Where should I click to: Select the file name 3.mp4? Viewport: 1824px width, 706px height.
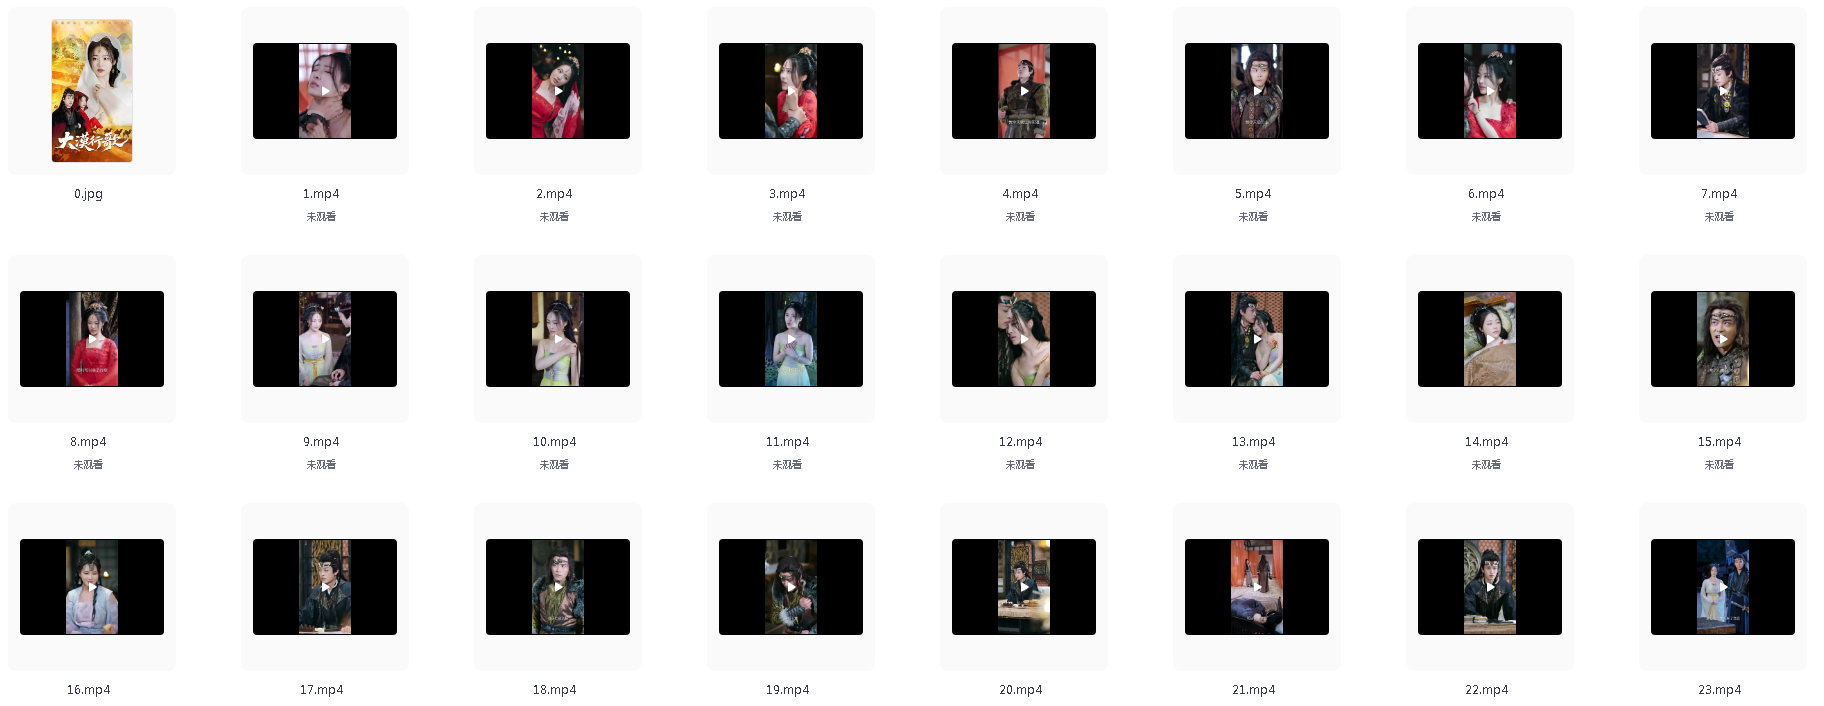787,194
